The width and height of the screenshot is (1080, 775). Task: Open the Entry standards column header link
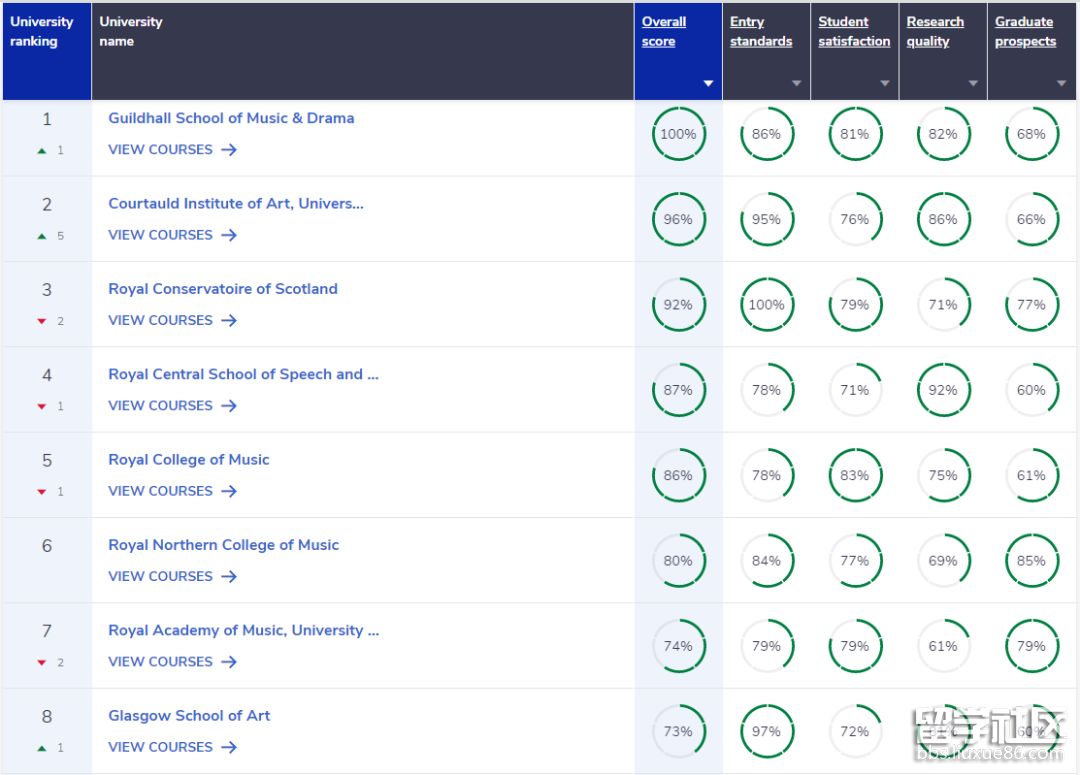(x=760, y=31)
